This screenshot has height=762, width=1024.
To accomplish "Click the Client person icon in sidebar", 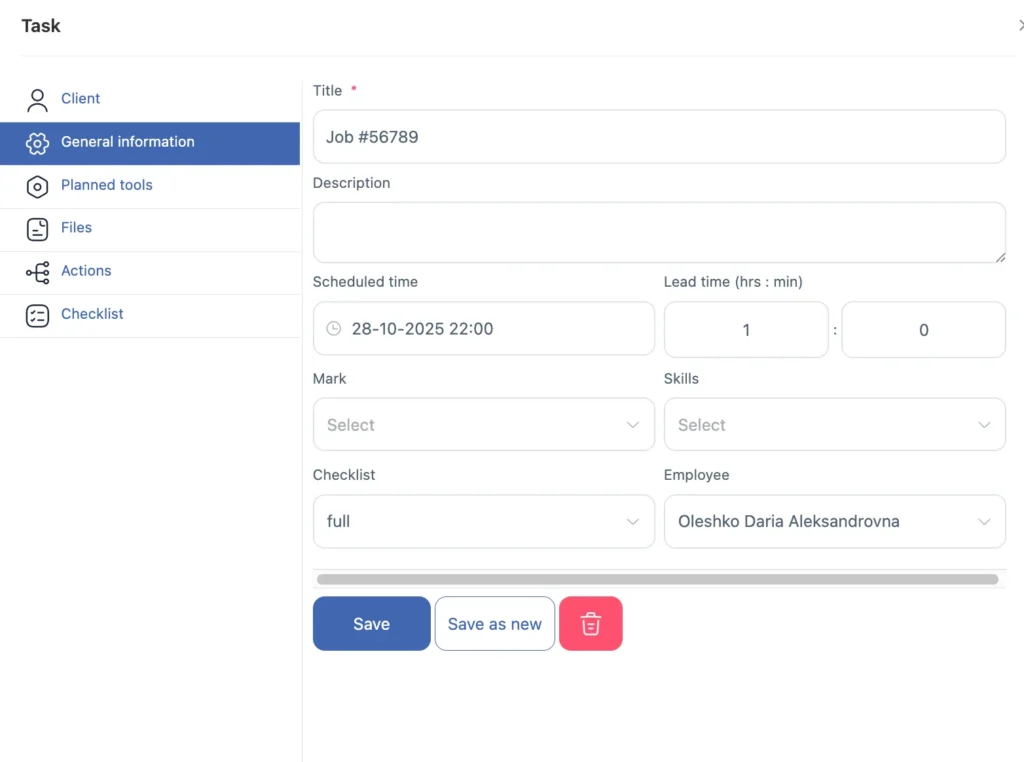I will pyautogui.click(x=37, y=98).
